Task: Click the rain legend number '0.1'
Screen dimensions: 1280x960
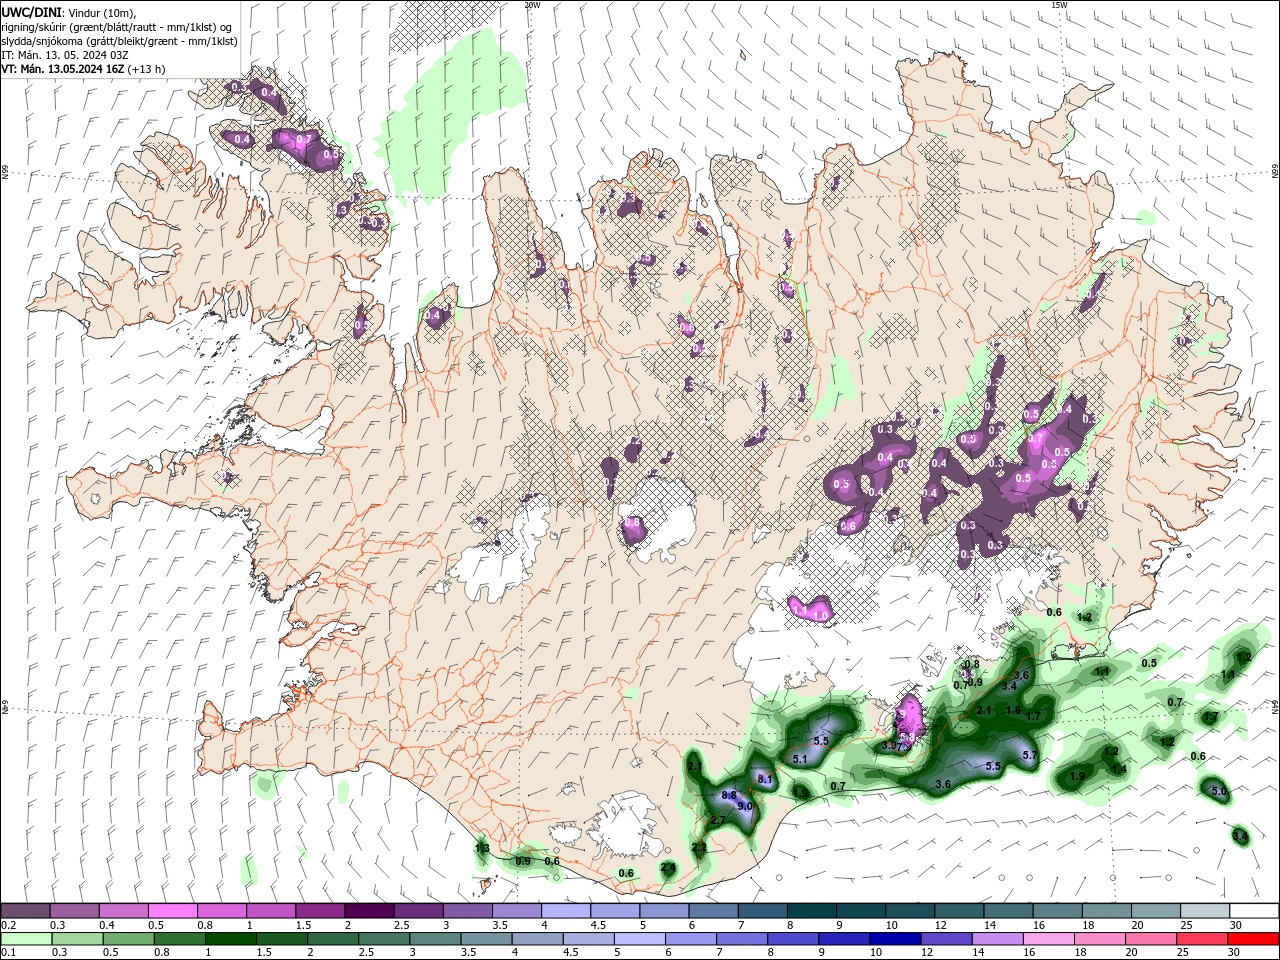Action: pyautogui.click(x=9, y=953)
